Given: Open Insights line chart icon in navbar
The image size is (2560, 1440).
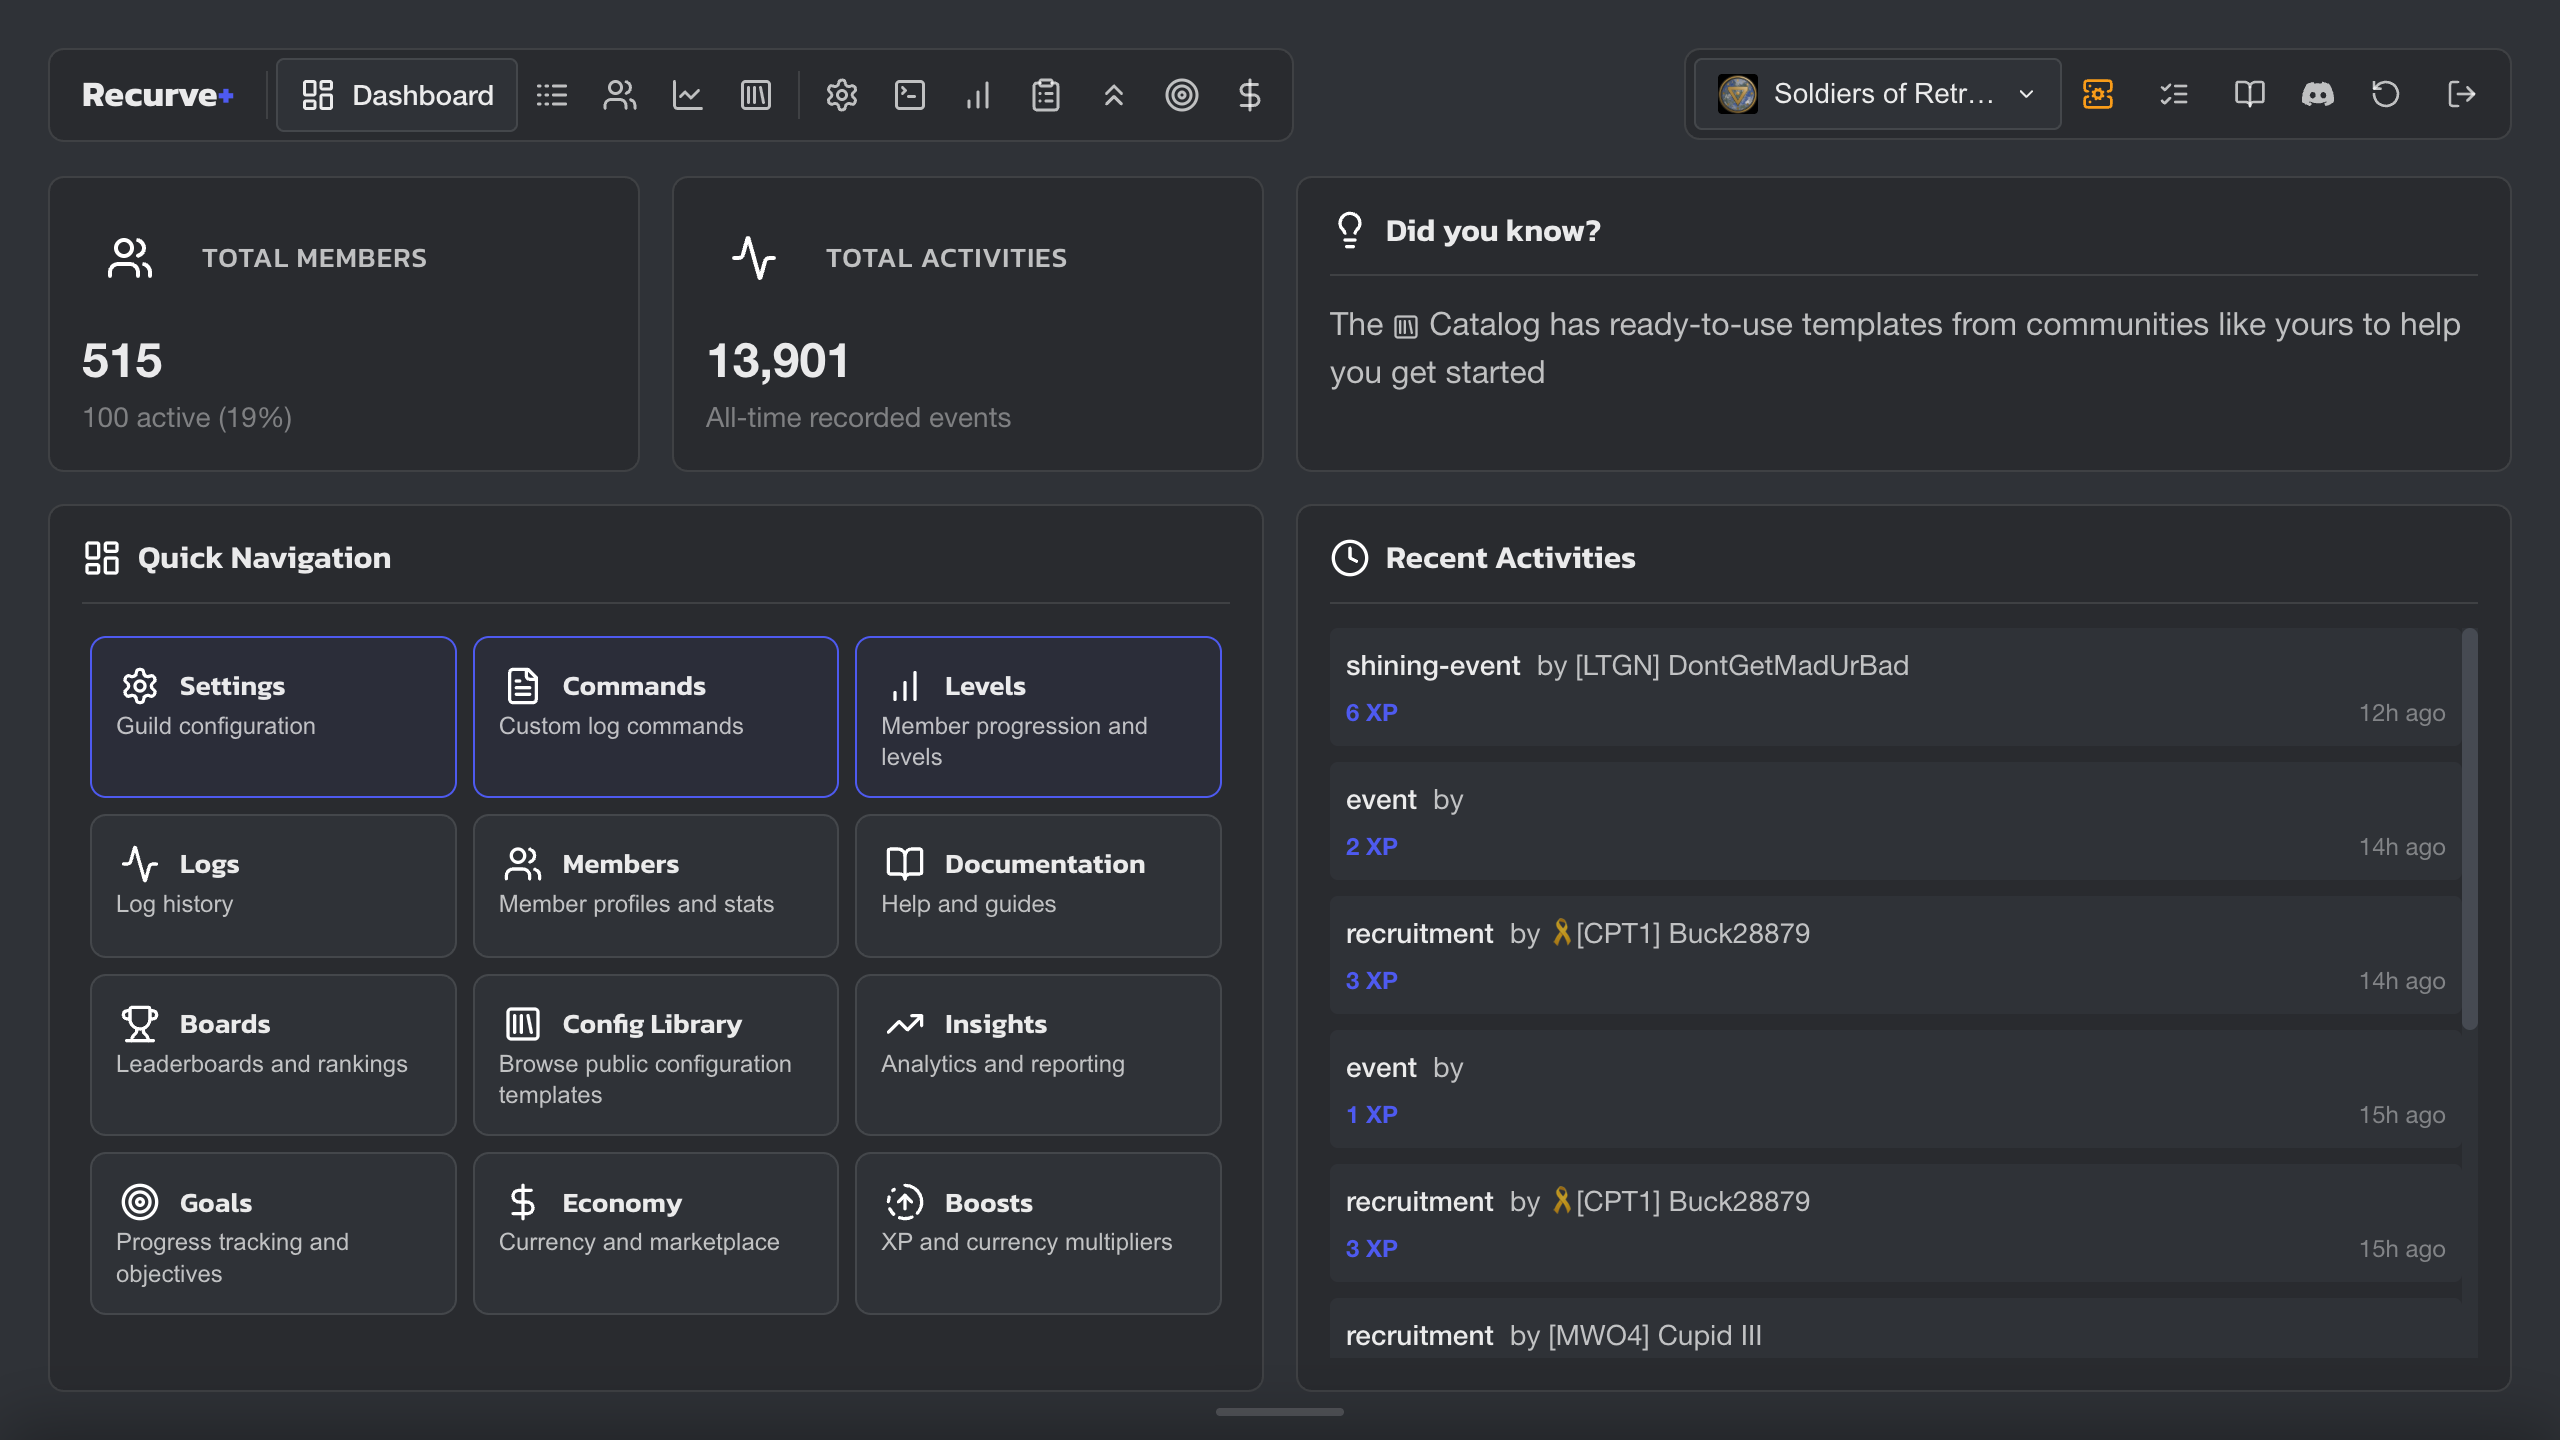Looking at the screenshot, I should (x=688, y=95).
